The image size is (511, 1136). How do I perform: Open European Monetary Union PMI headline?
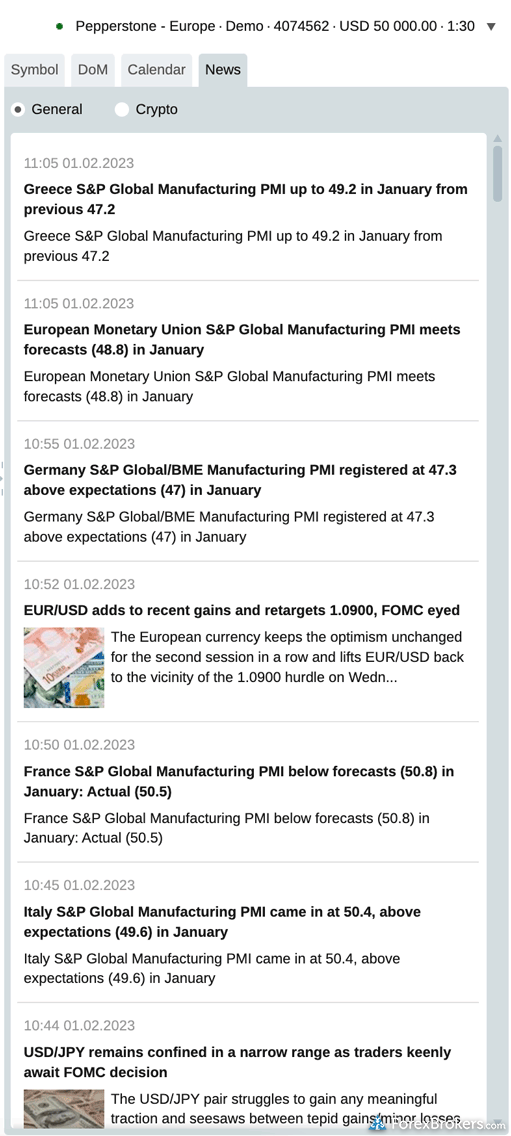(x=242, y=340)
